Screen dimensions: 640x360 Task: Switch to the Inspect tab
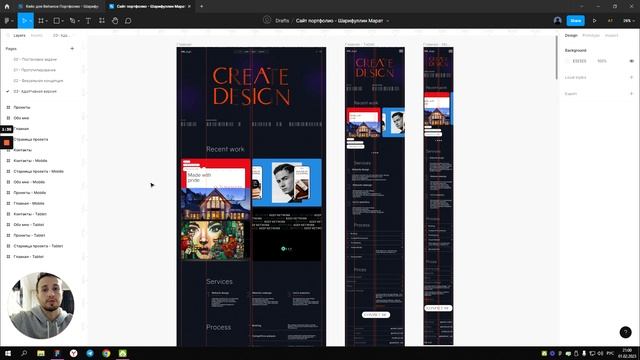pyautogui.click(x=611, y=36)
